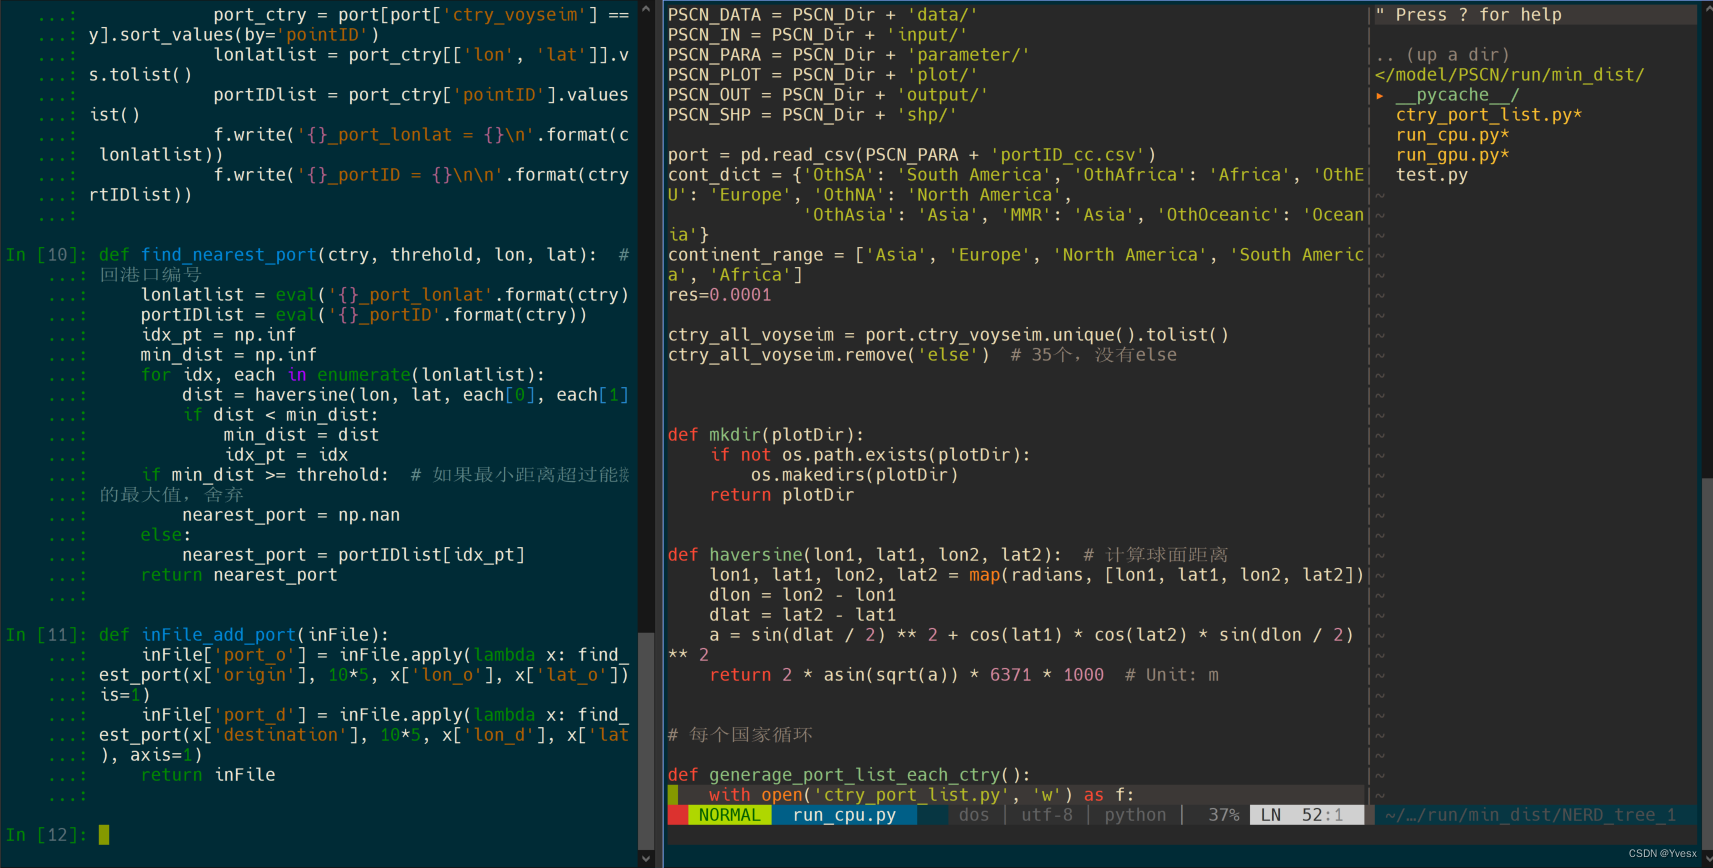This screenshot has width=1713, height=868.
Task: Open test.py in NERDTree
Action: point(1432,175)
